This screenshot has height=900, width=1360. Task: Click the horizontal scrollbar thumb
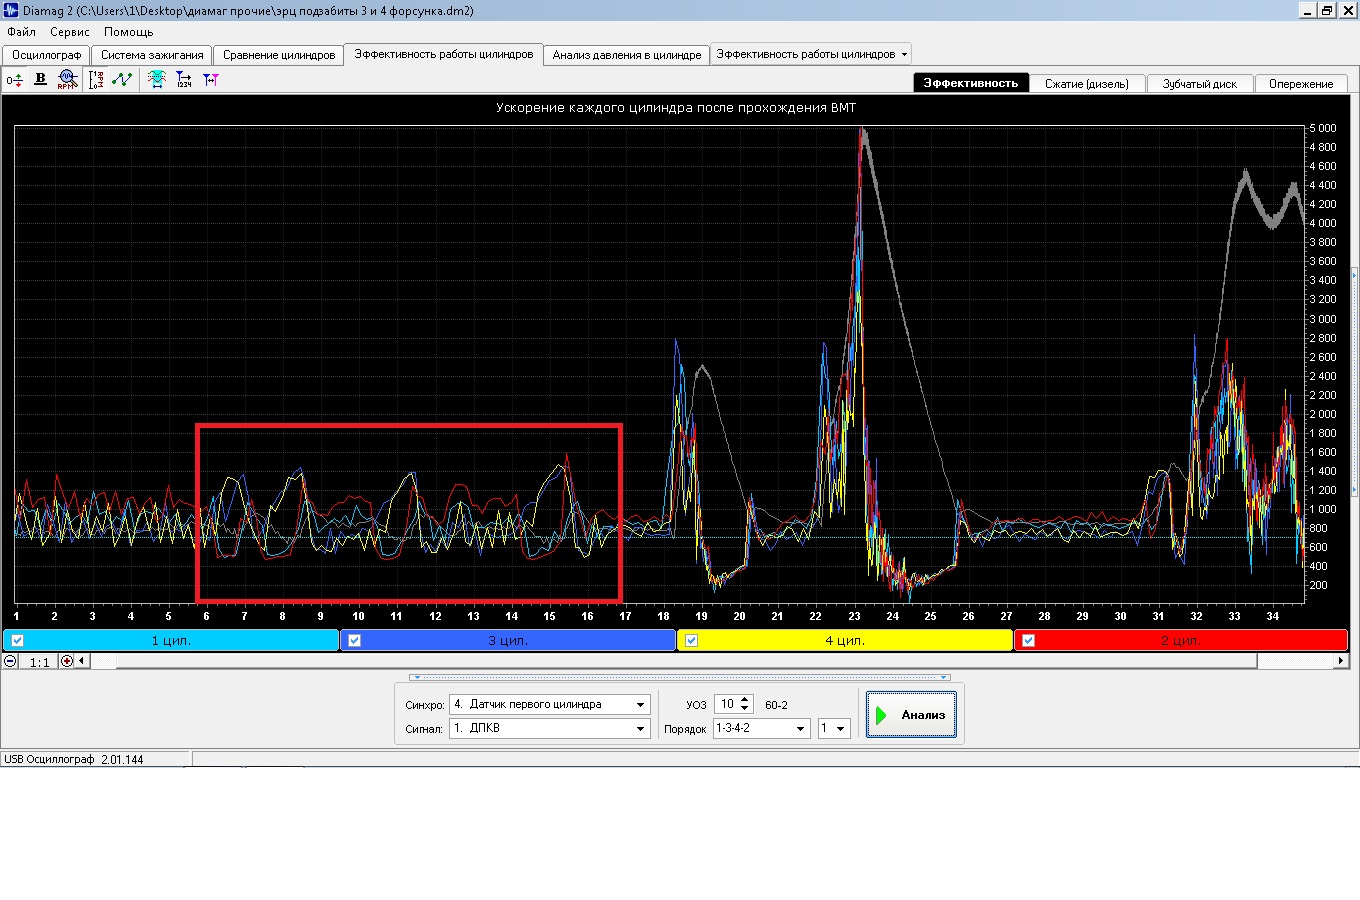(x=687, y=661)
